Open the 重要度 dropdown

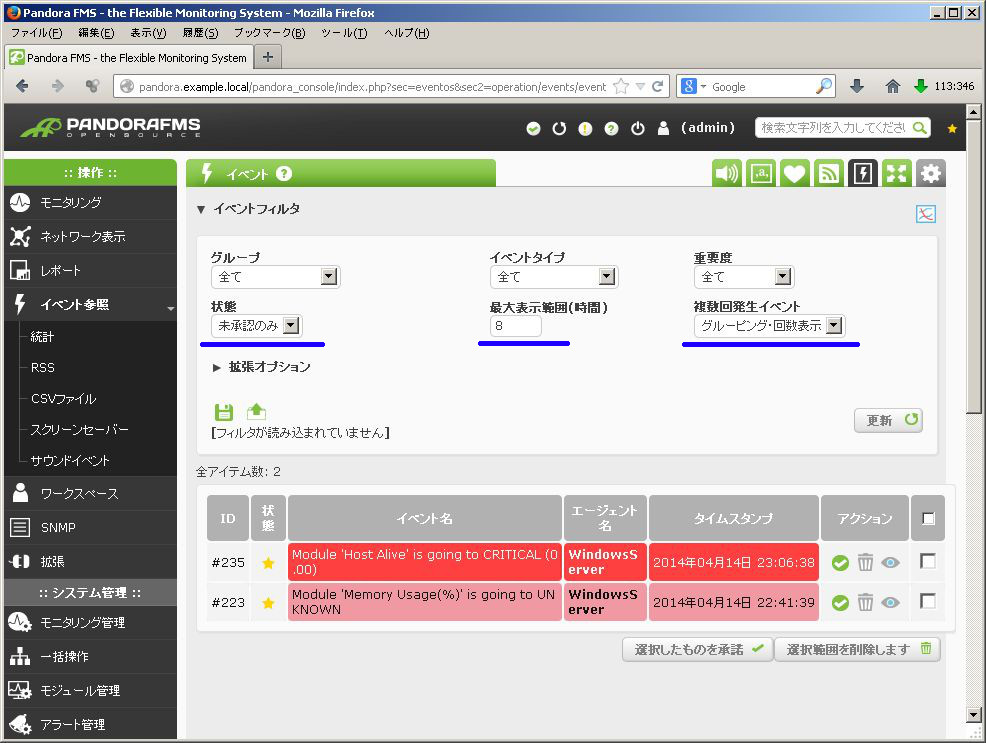pos(744,277)
